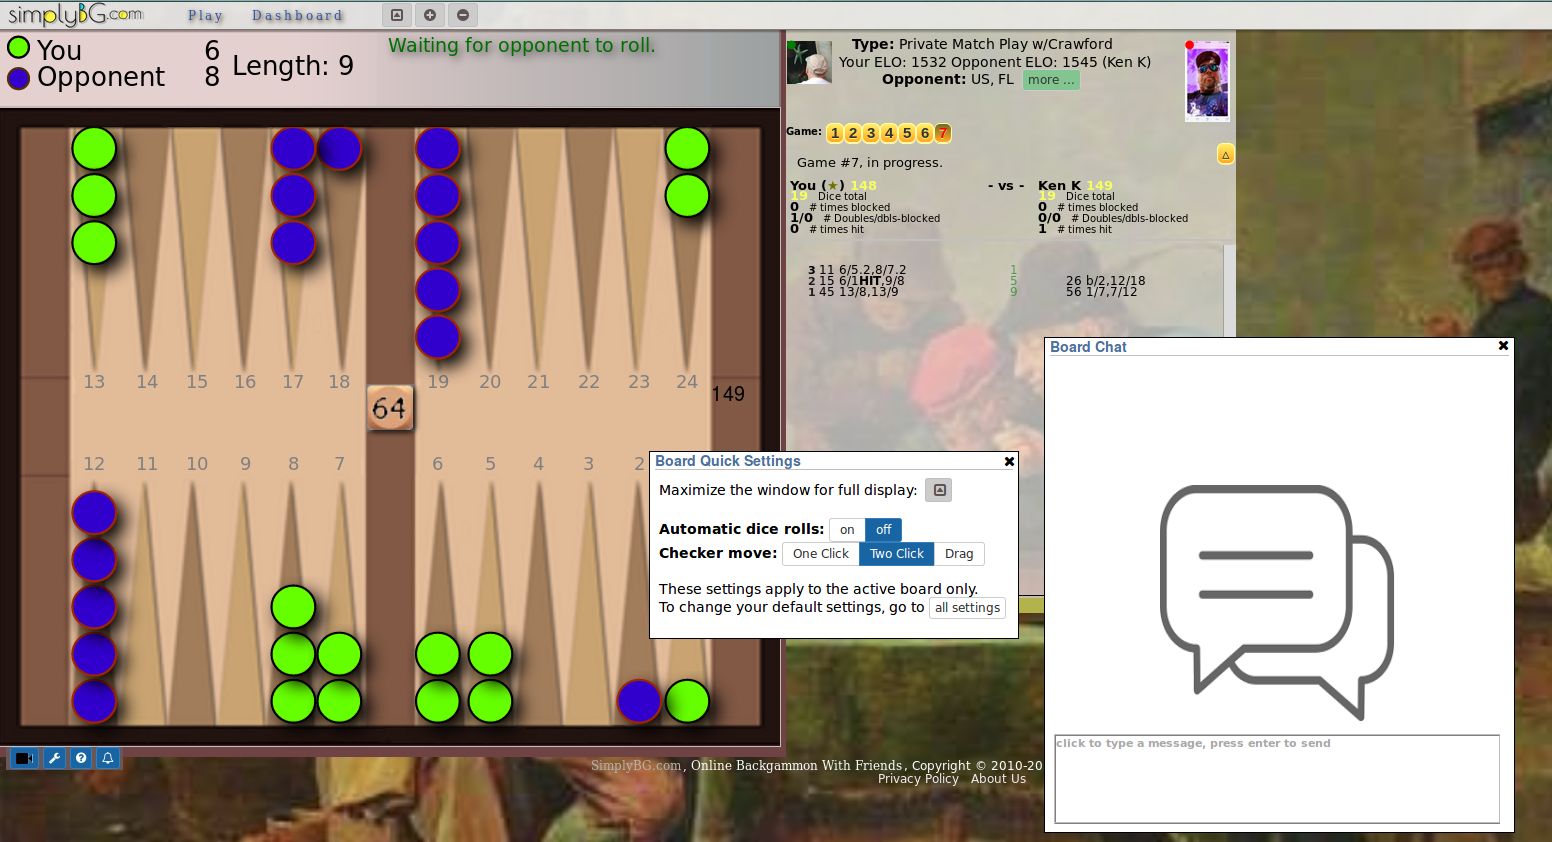Enable automatic dice rolls by clicking on

point(847,529)
